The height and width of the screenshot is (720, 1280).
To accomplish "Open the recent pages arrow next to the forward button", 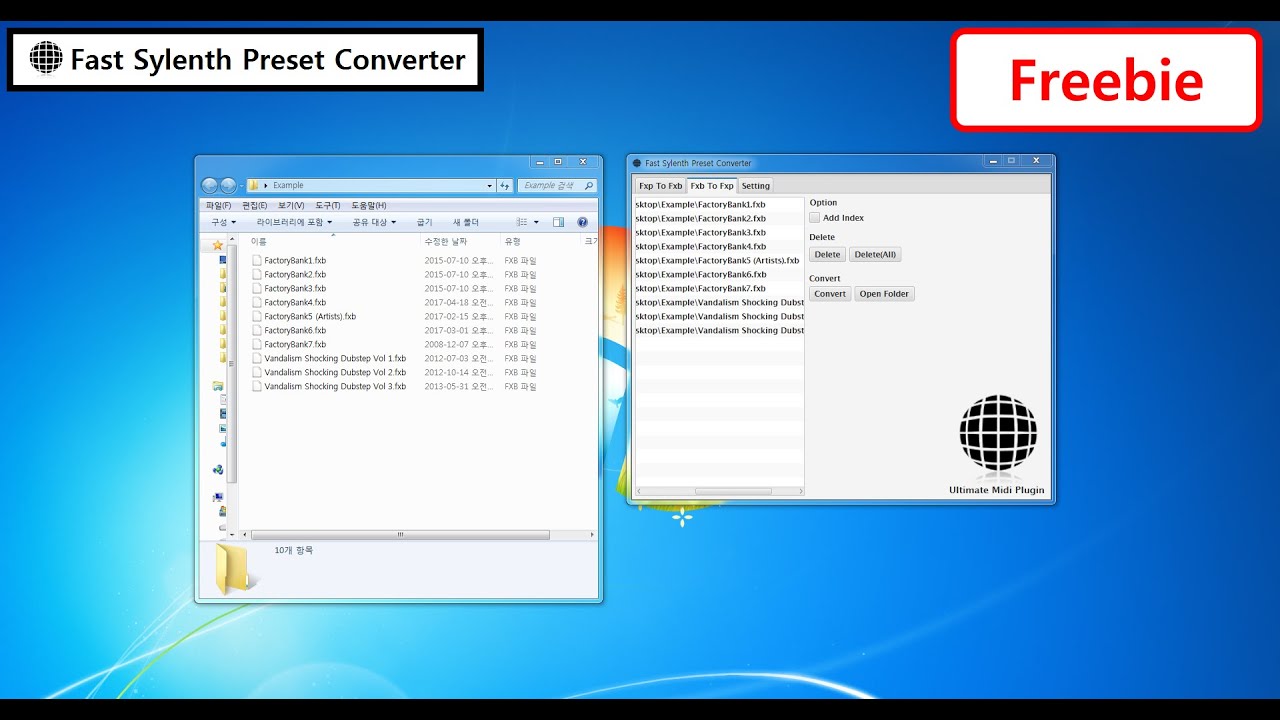I will pyautogui.click(x=240, y=186).
